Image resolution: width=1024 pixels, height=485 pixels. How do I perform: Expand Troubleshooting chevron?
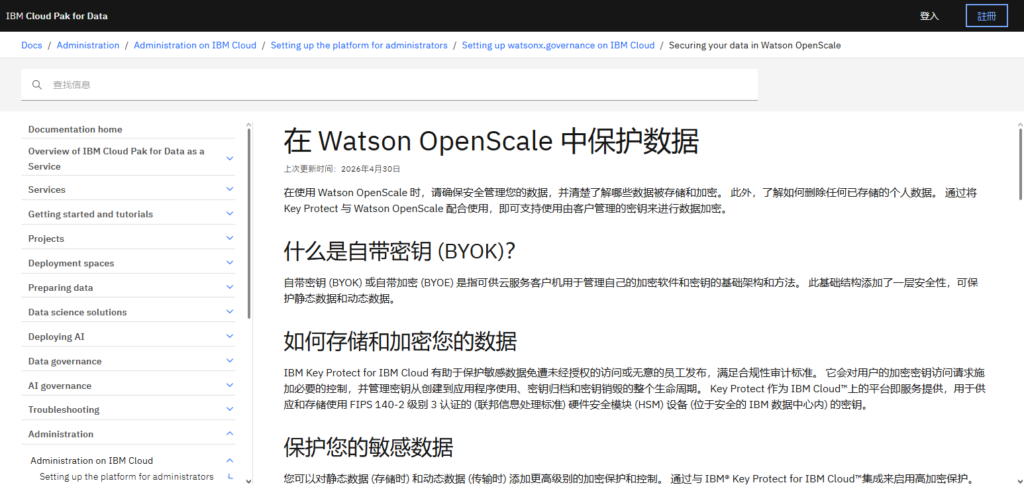[x=229, y=409]
